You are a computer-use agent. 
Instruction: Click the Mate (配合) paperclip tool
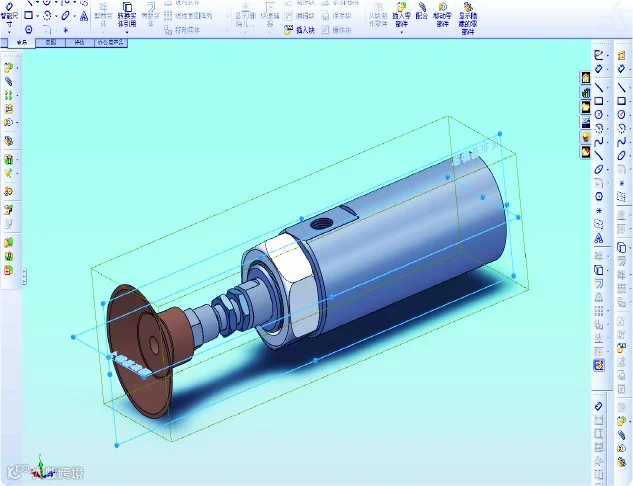(x=422, y=11)
